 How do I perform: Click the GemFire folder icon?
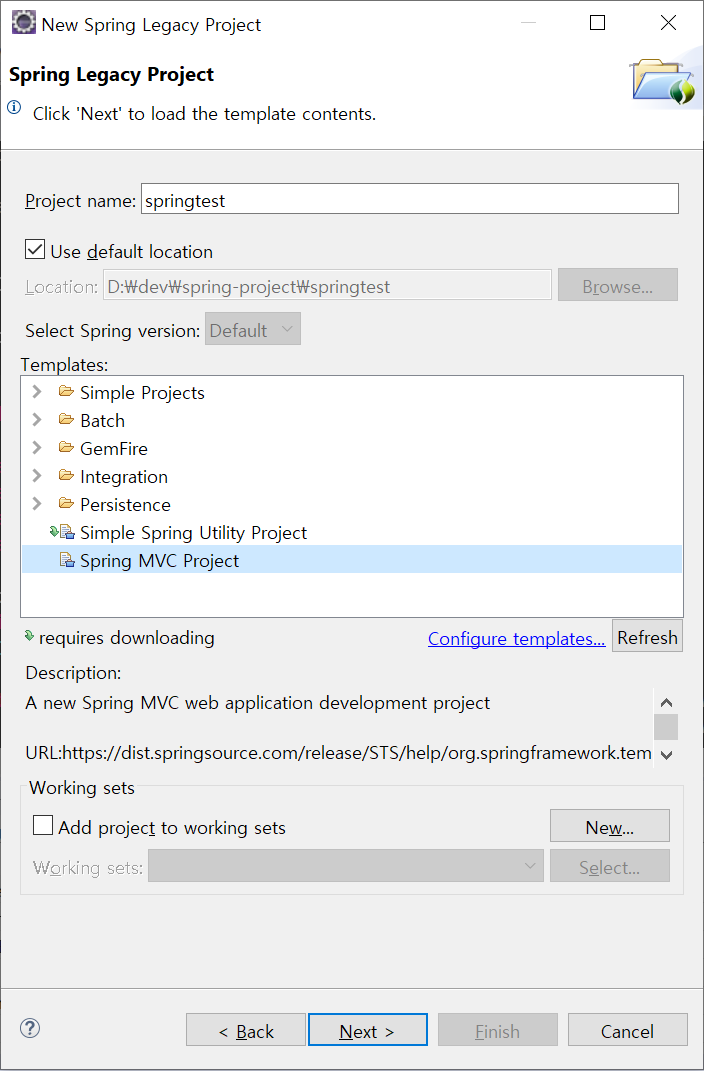66,447
